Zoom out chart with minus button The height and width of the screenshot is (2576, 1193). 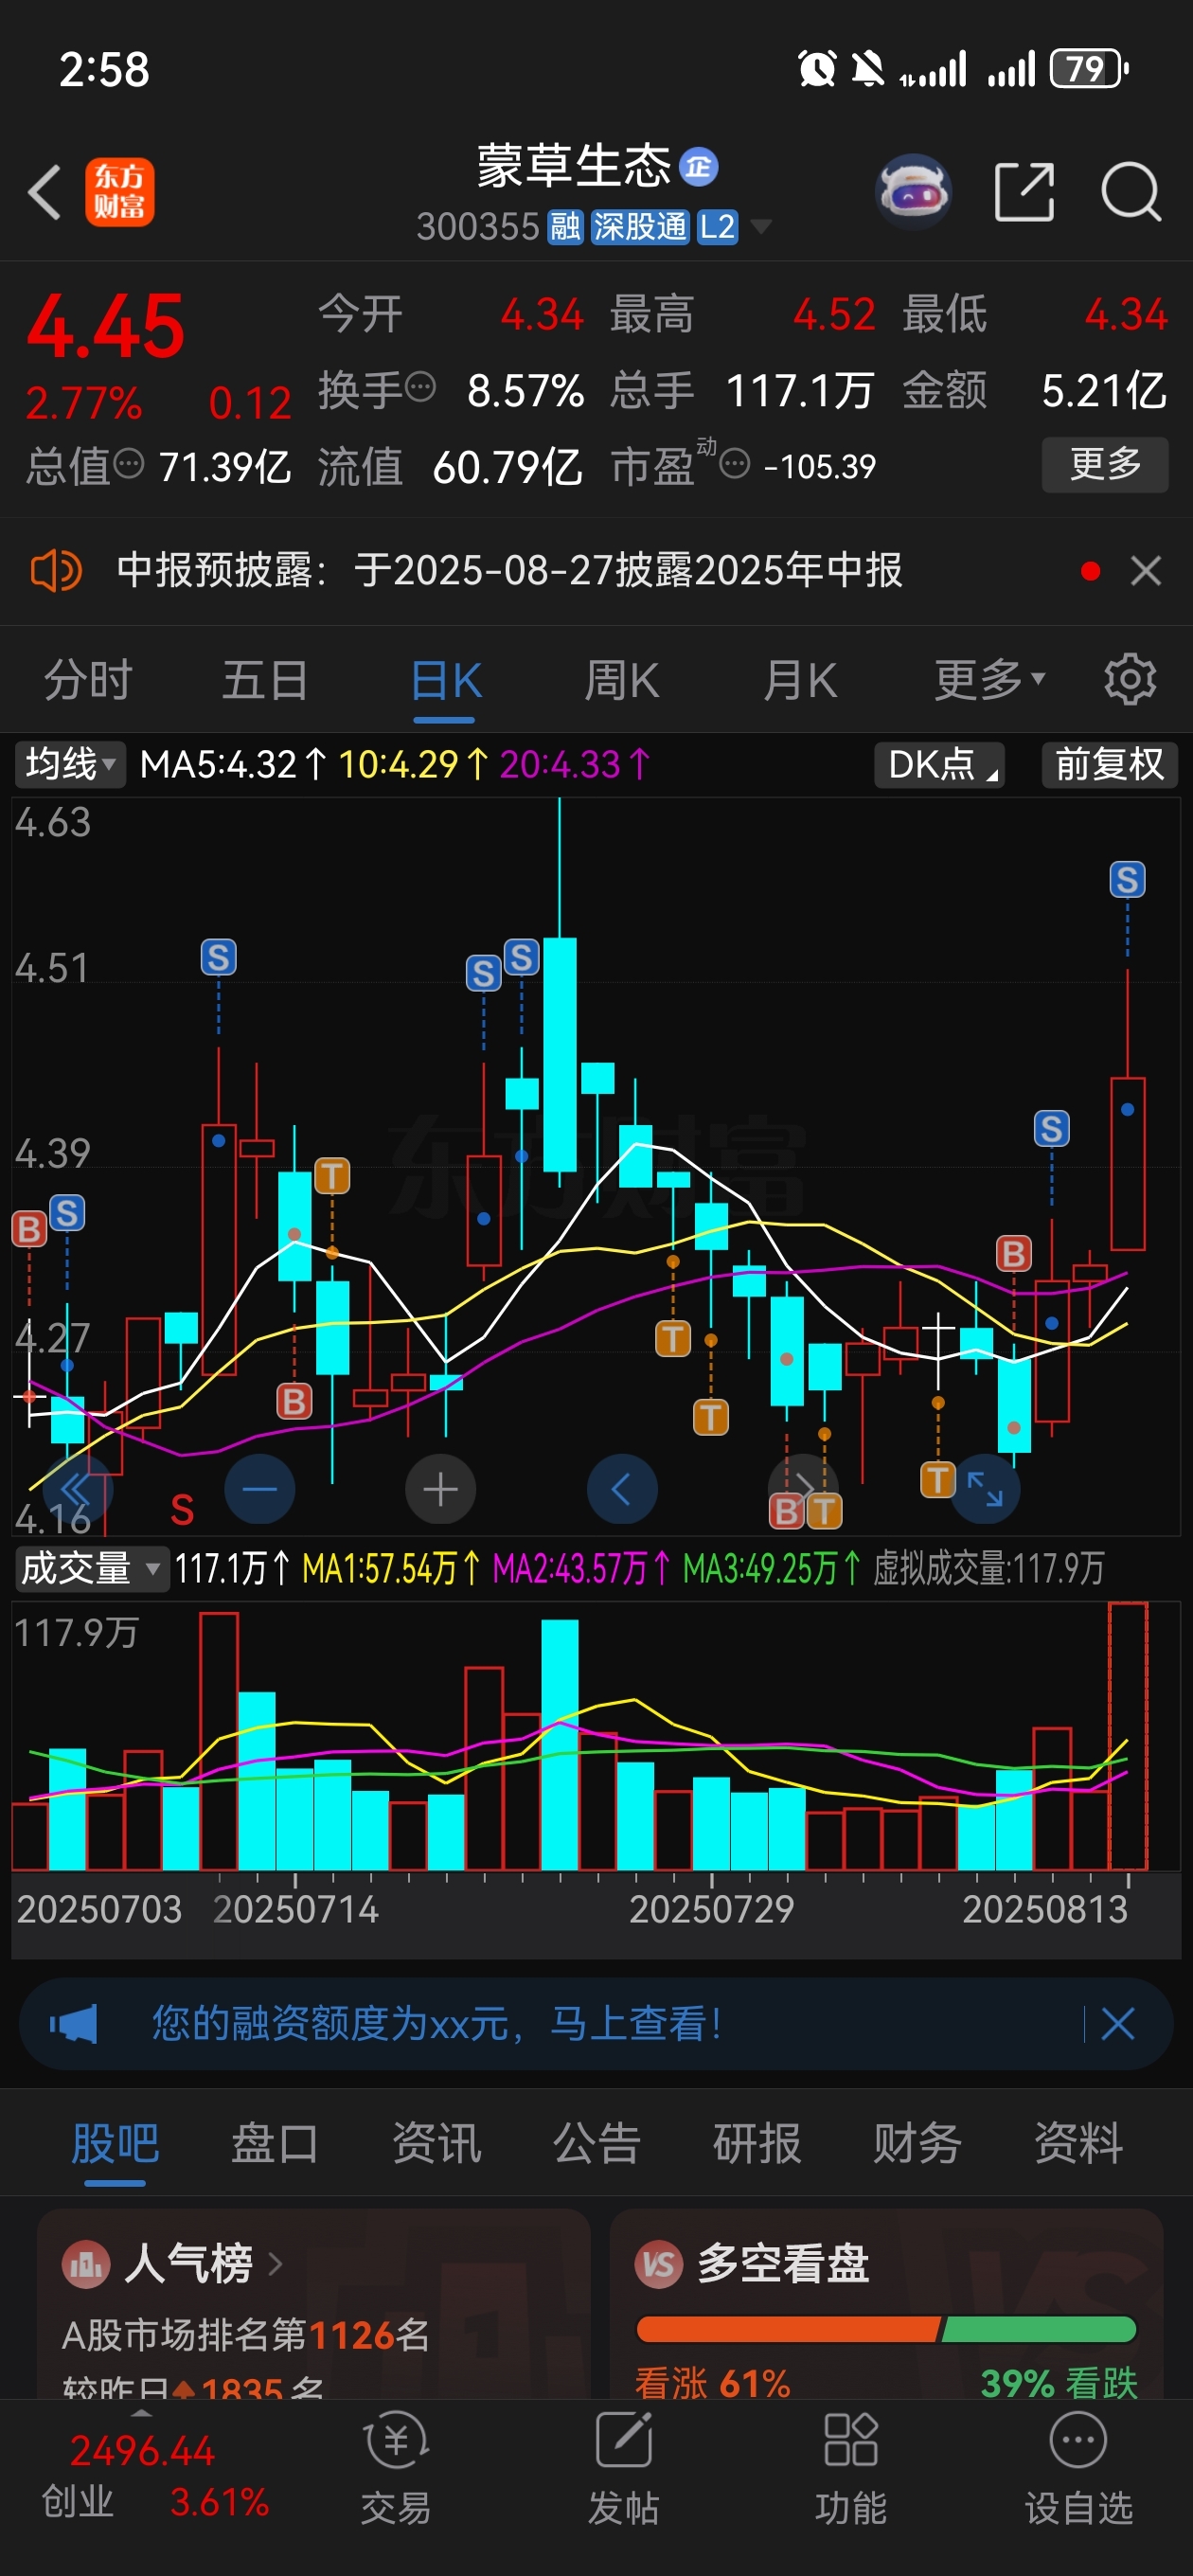[x=259, y=1489]
